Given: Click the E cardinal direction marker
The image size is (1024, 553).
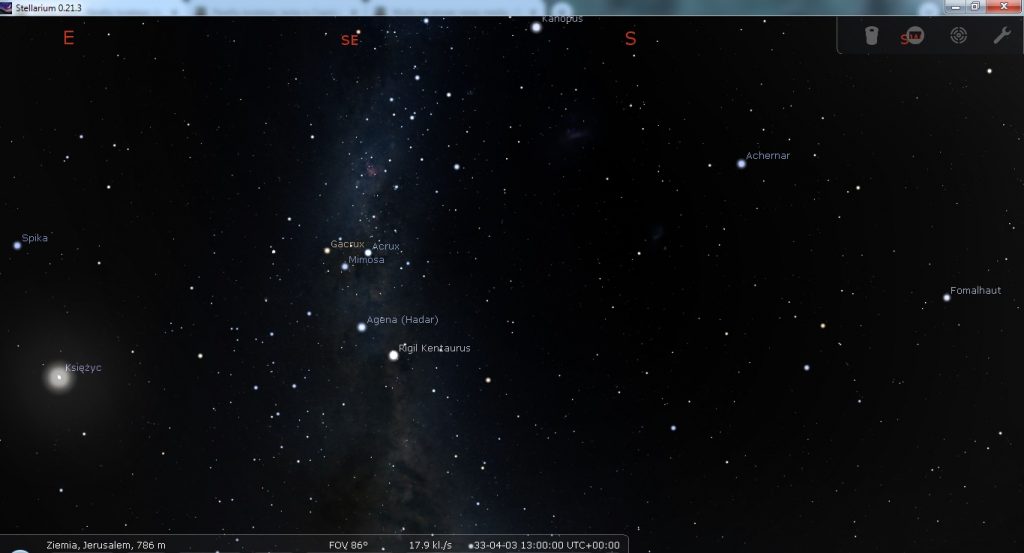Looking at the screenshot, I should 69,38.
